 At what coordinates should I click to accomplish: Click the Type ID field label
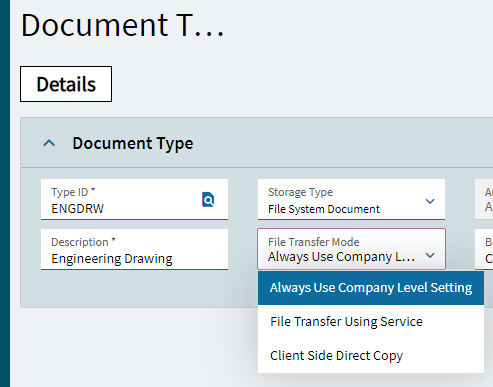73,192
